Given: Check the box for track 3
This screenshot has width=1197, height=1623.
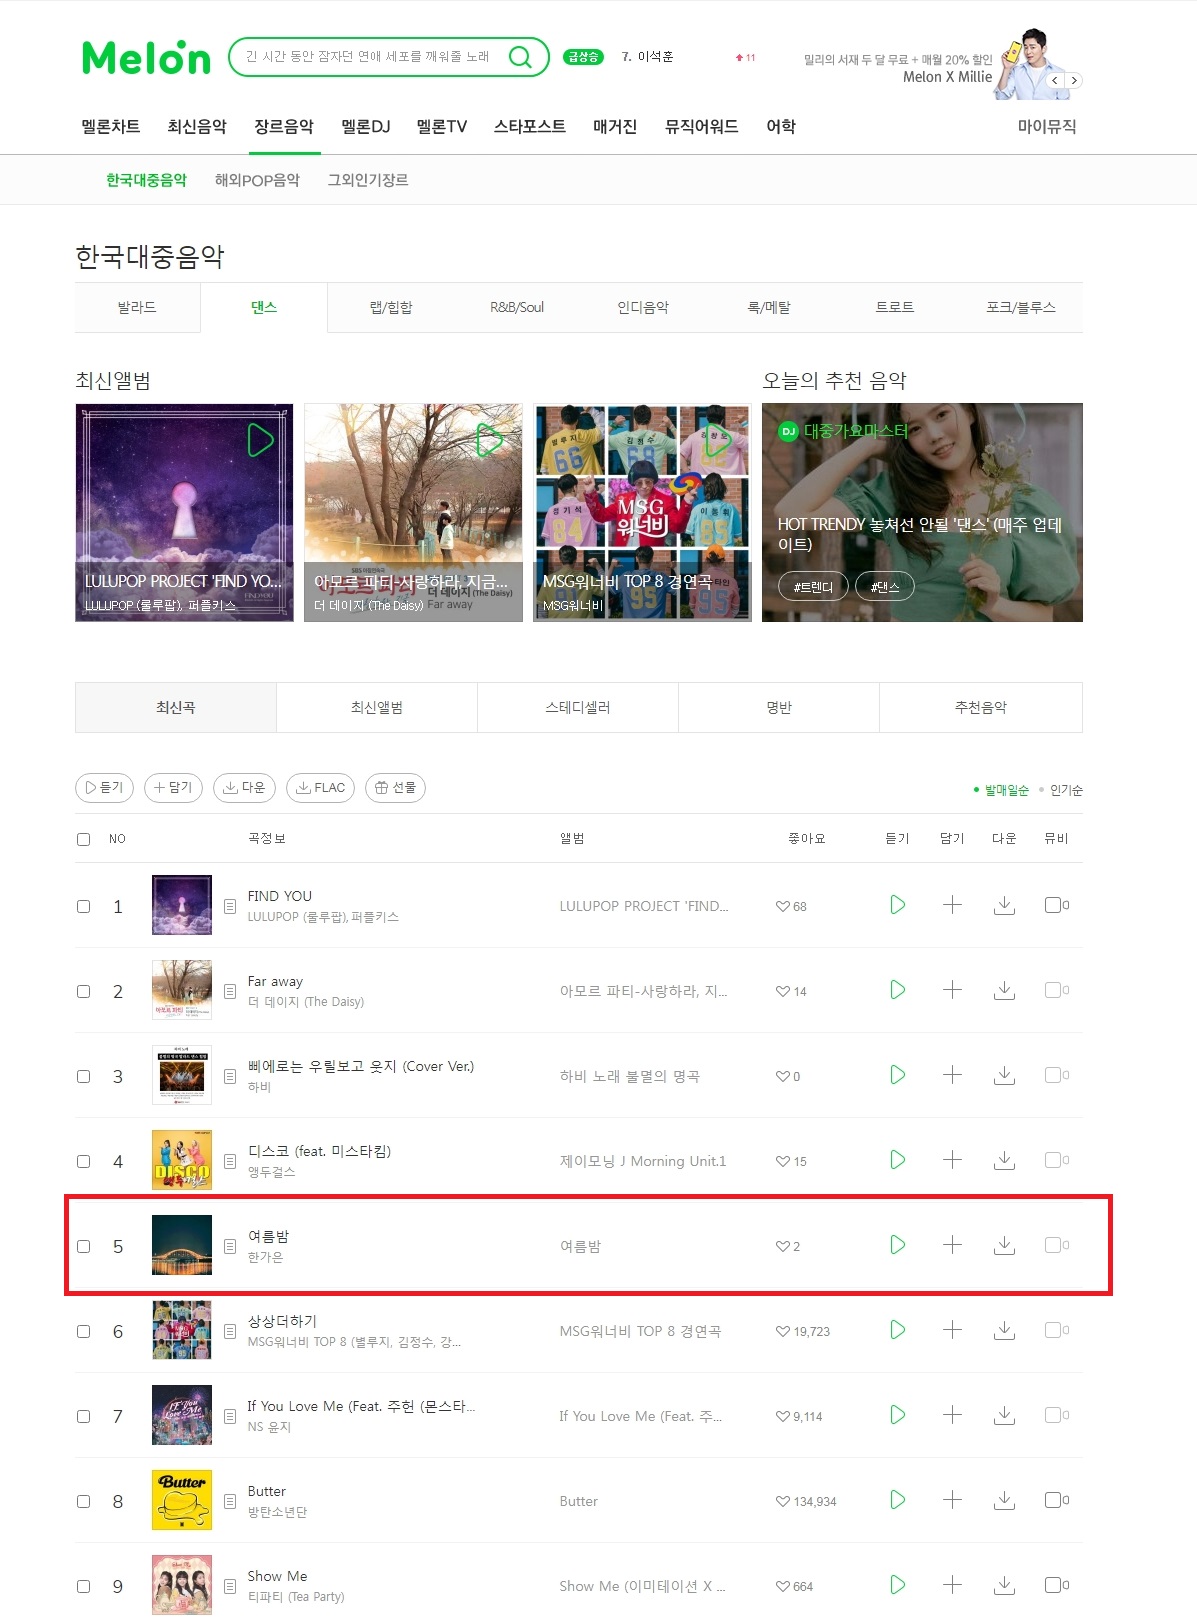Looking at the screenshot, I should pyautogui.click(x=84, y=1076).
